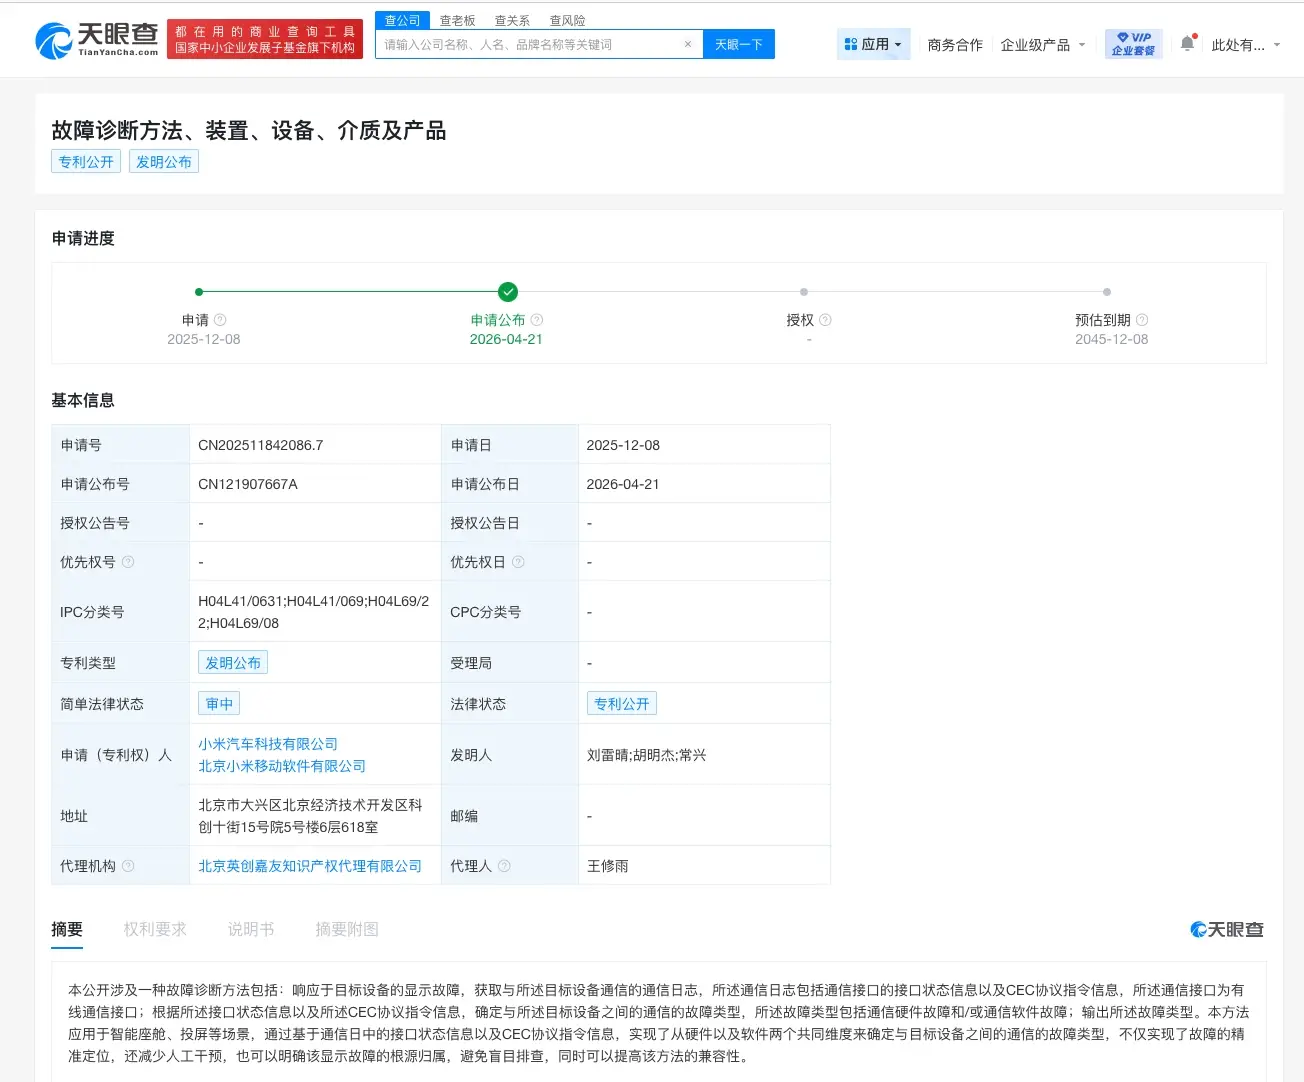Click the 天眼一下 search button
This screenshot has width=1304, height=1082.
click(739, 44)
